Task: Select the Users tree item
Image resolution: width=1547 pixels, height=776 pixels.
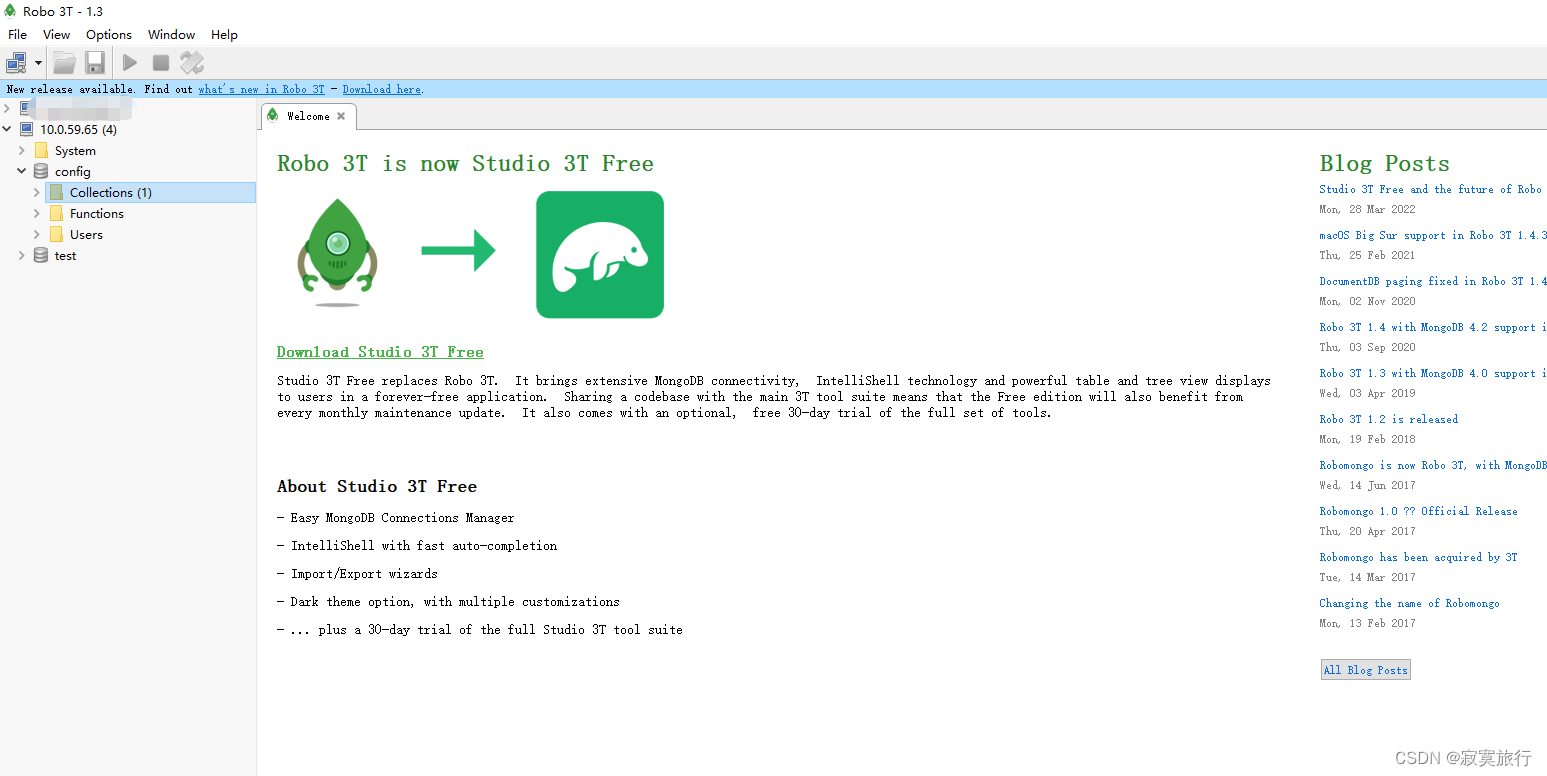Action: coord(86,235)
